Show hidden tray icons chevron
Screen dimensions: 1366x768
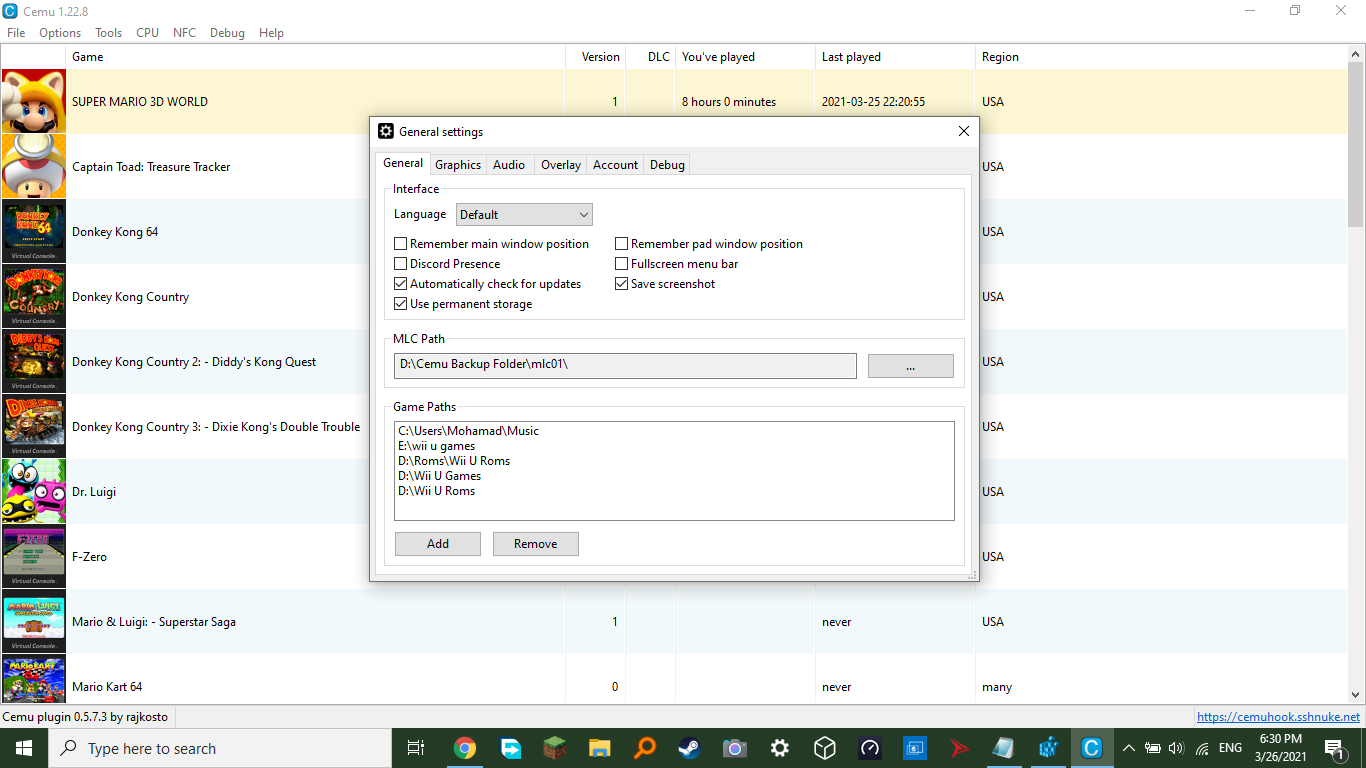tap(1129, 748)
